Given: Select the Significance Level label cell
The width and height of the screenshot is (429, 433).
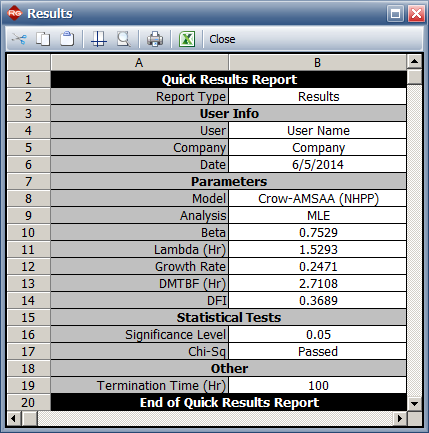Looking at the screenshot, I should 139,334.
